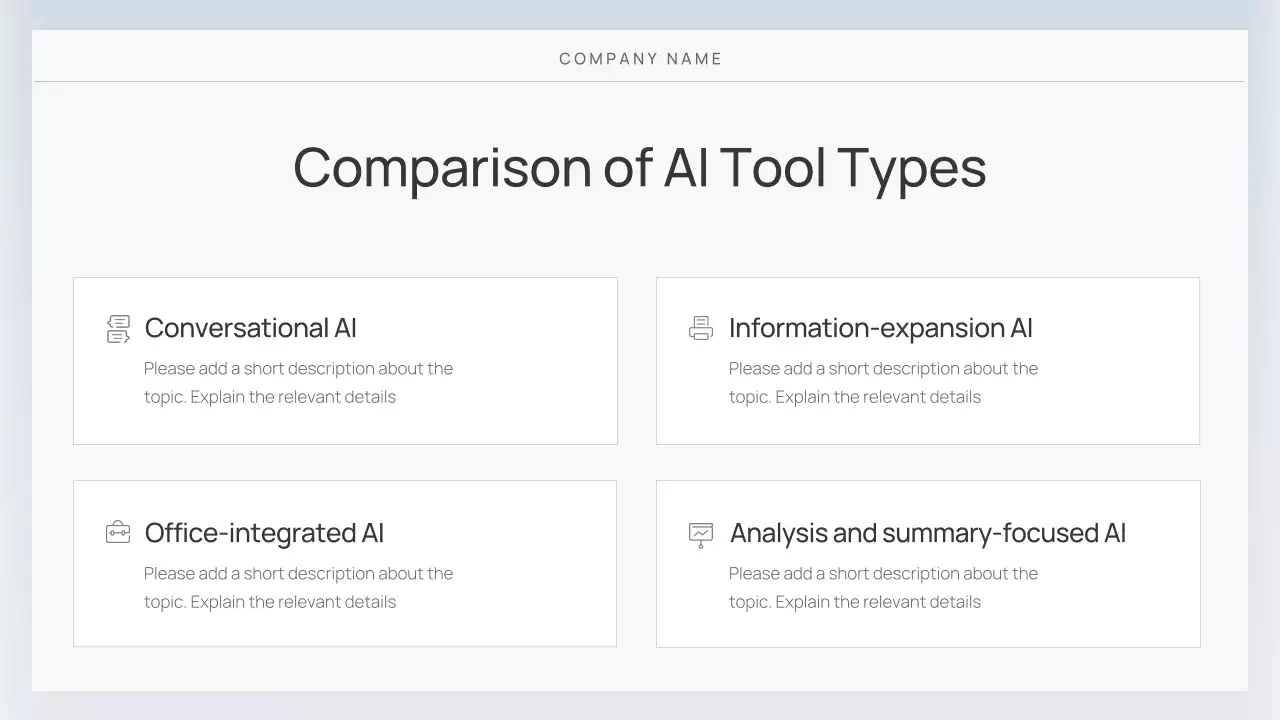Select the description under Analysis and summary-focused AI
The image size is (1280, 720).
pyautogui.click(x=883, y=588)
